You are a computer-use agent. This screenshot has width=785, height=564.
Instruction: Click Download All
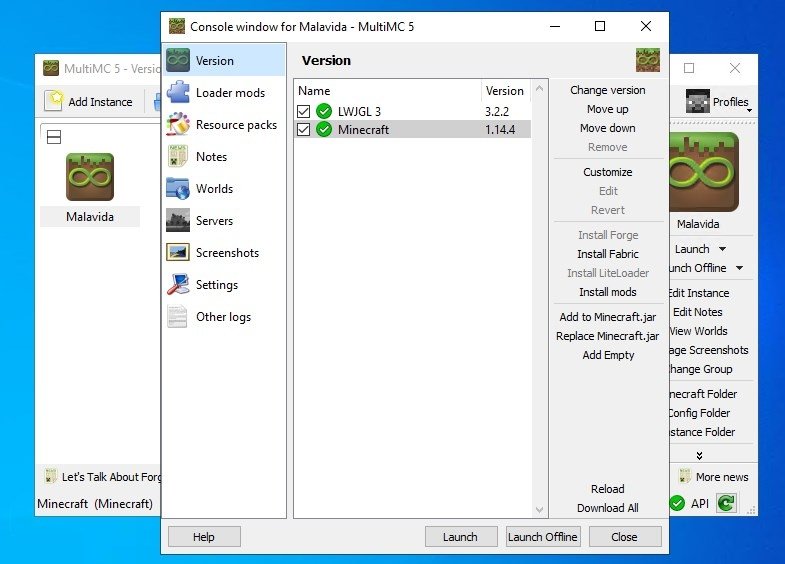click(608, 508)
